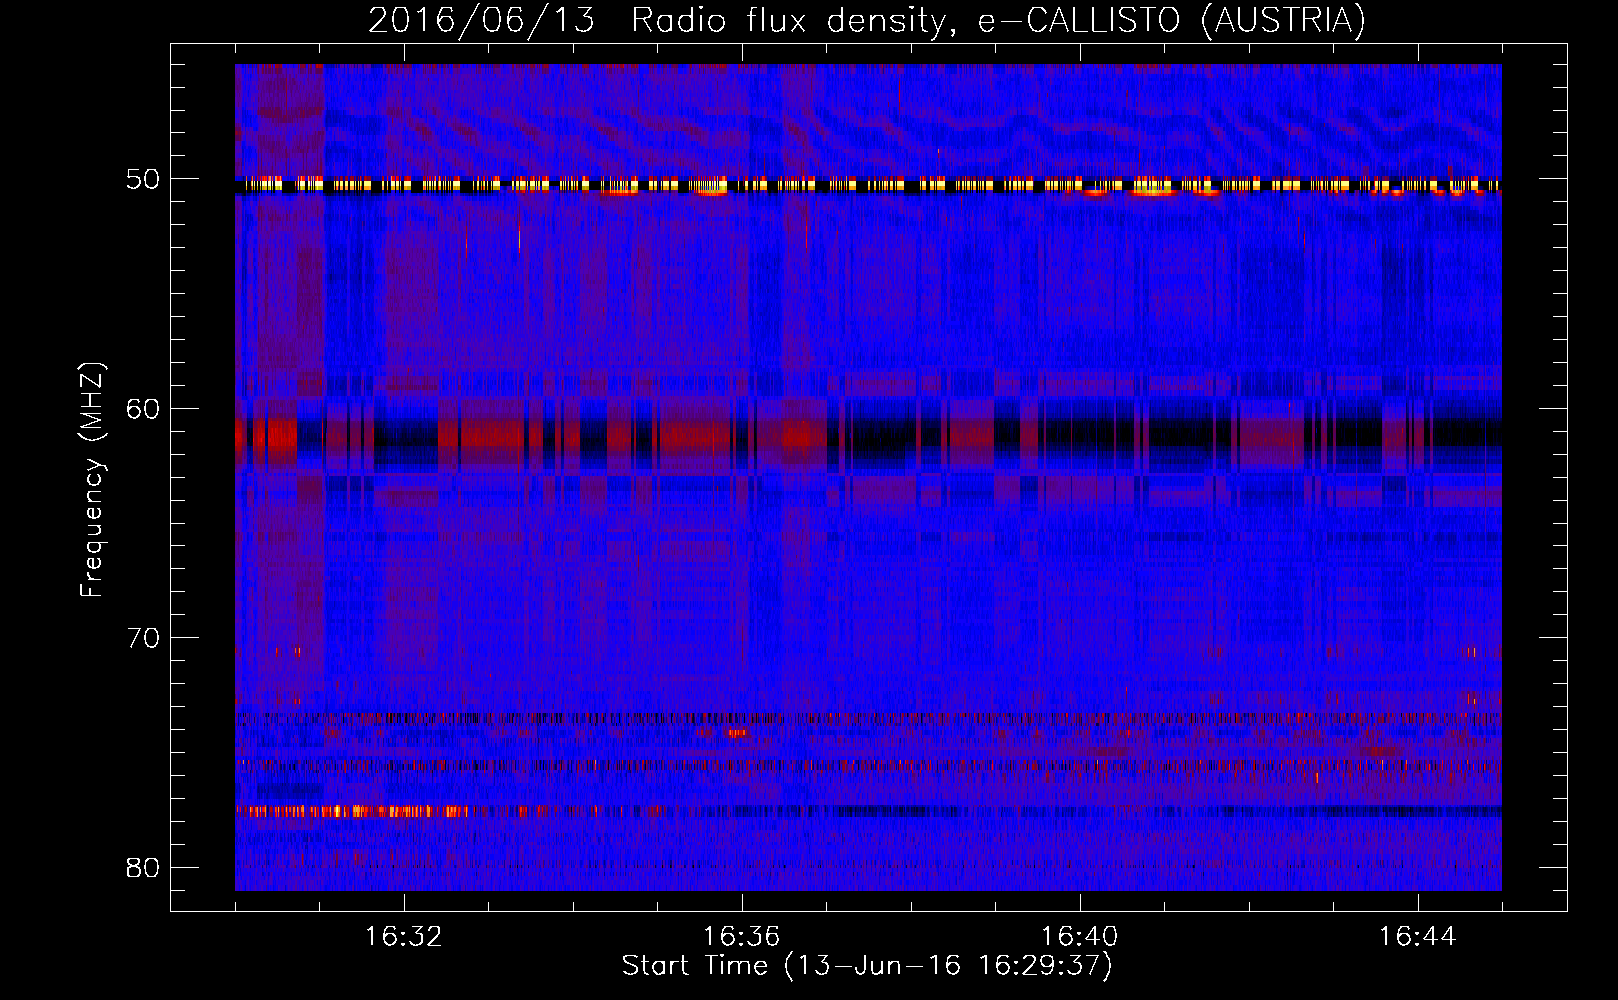The height and width of the screenshot is (1000, 1618).
Task: Click the bright red streak near 78 MHz
Action: click(x=352, y=811)
